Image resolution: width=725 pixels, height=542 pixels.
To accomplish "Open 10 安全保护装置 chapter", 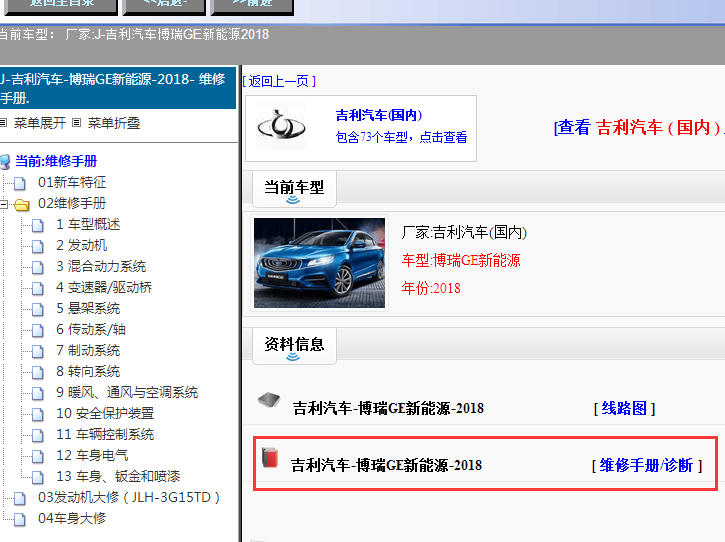I will [x=105, y=413].
